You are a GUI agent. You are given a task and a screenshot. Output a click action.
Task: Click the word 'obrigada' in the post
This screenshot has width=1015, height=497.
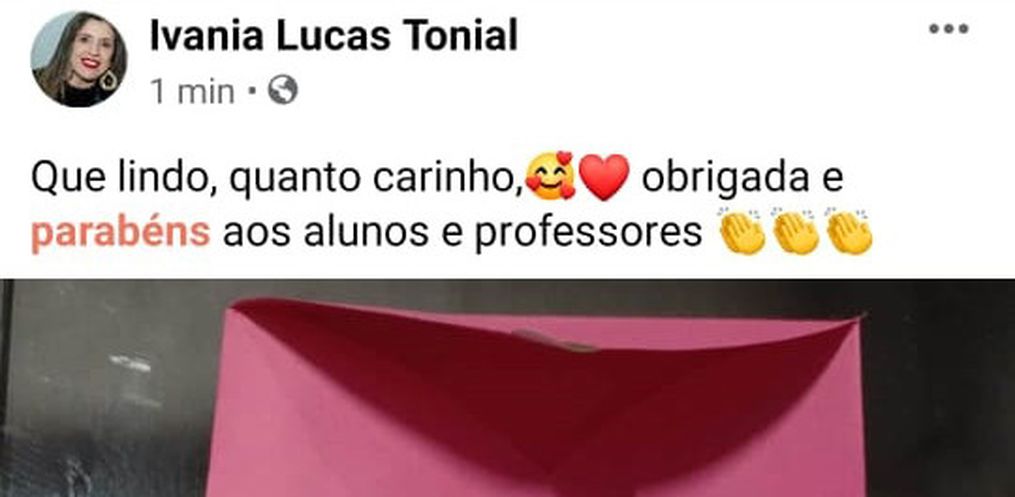[x=725, y=178]
